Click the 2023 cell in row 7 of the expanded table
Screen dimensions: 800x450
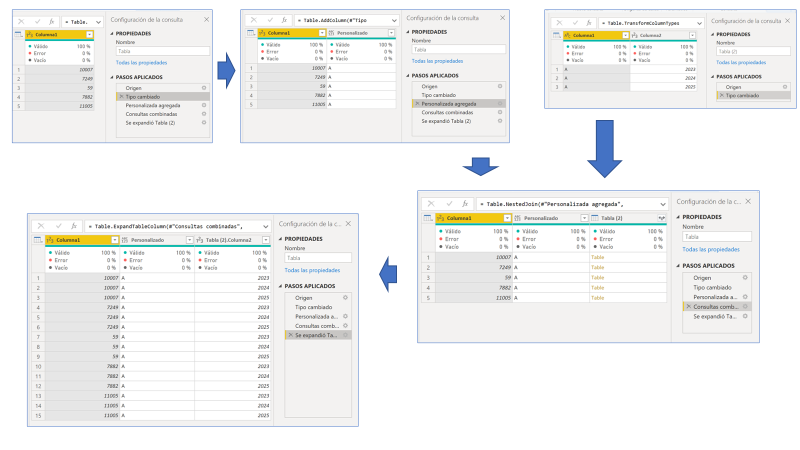point(233,337)
